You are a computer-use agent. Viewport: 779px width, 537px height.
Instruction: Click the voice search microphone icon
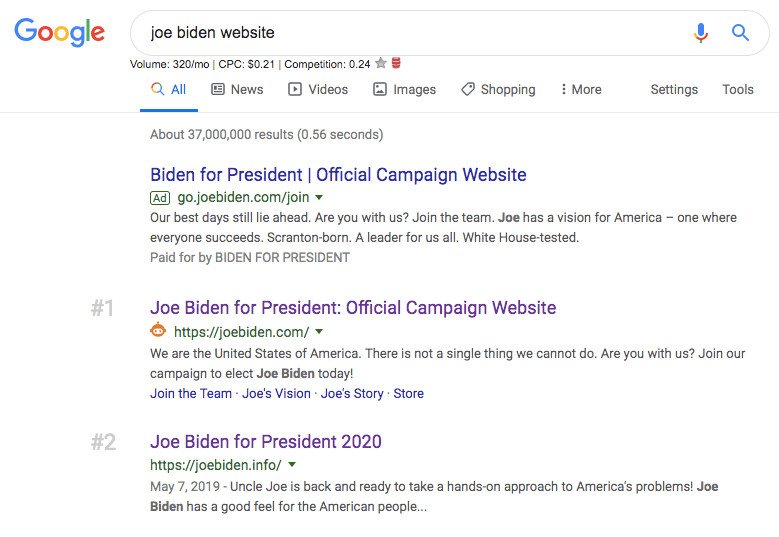[701, 33]
